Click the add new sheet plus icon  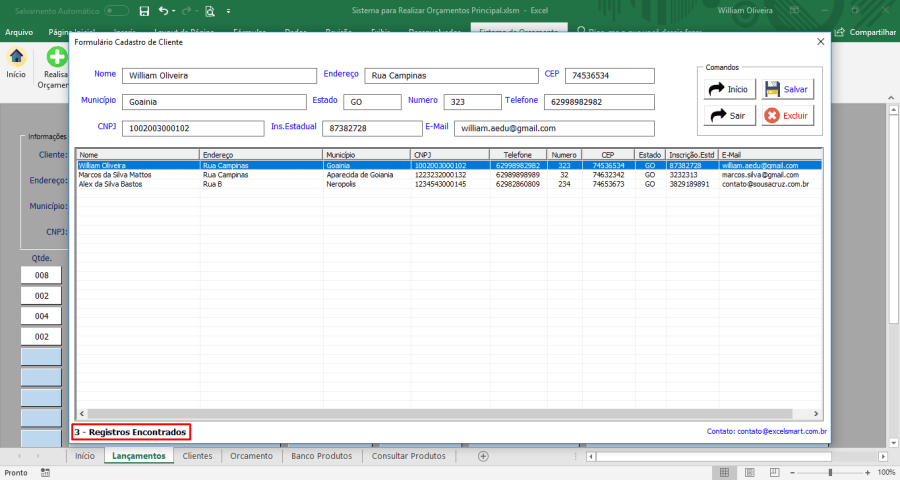pyautogui.click(x=483, y=456)
